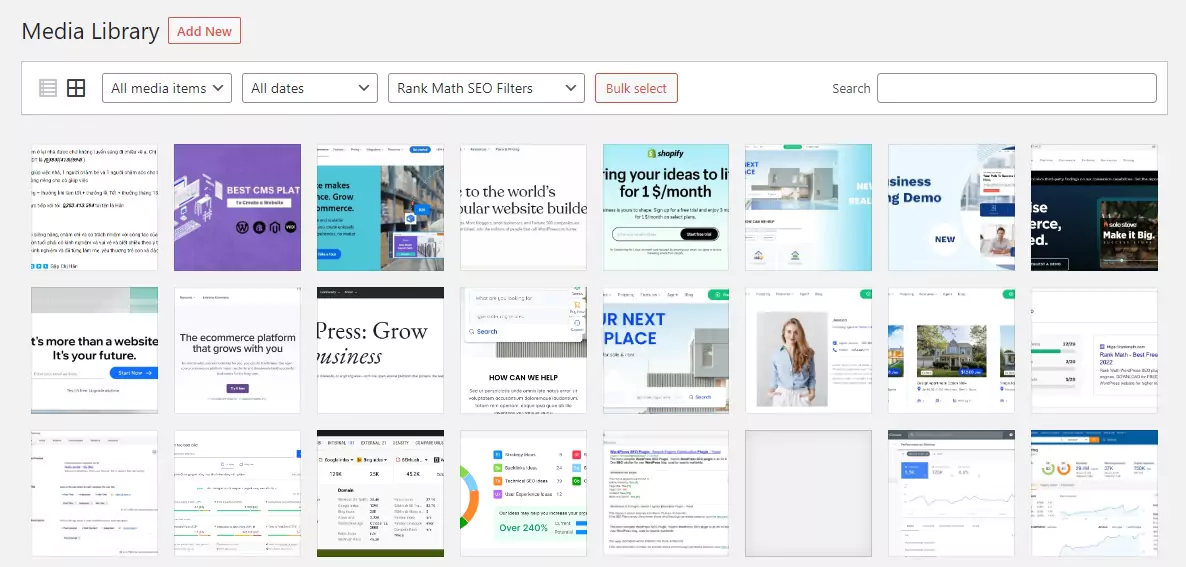Viewport: 1186px width, 567px height.
Task: Open the ecommerce platform grows with you thumbnail
Action: click(x=238, y=350)
